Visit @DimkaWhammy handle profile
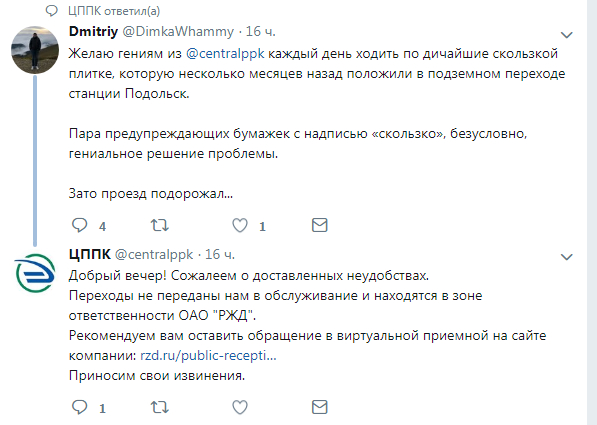Screen dimensions: 597x425 178,31
